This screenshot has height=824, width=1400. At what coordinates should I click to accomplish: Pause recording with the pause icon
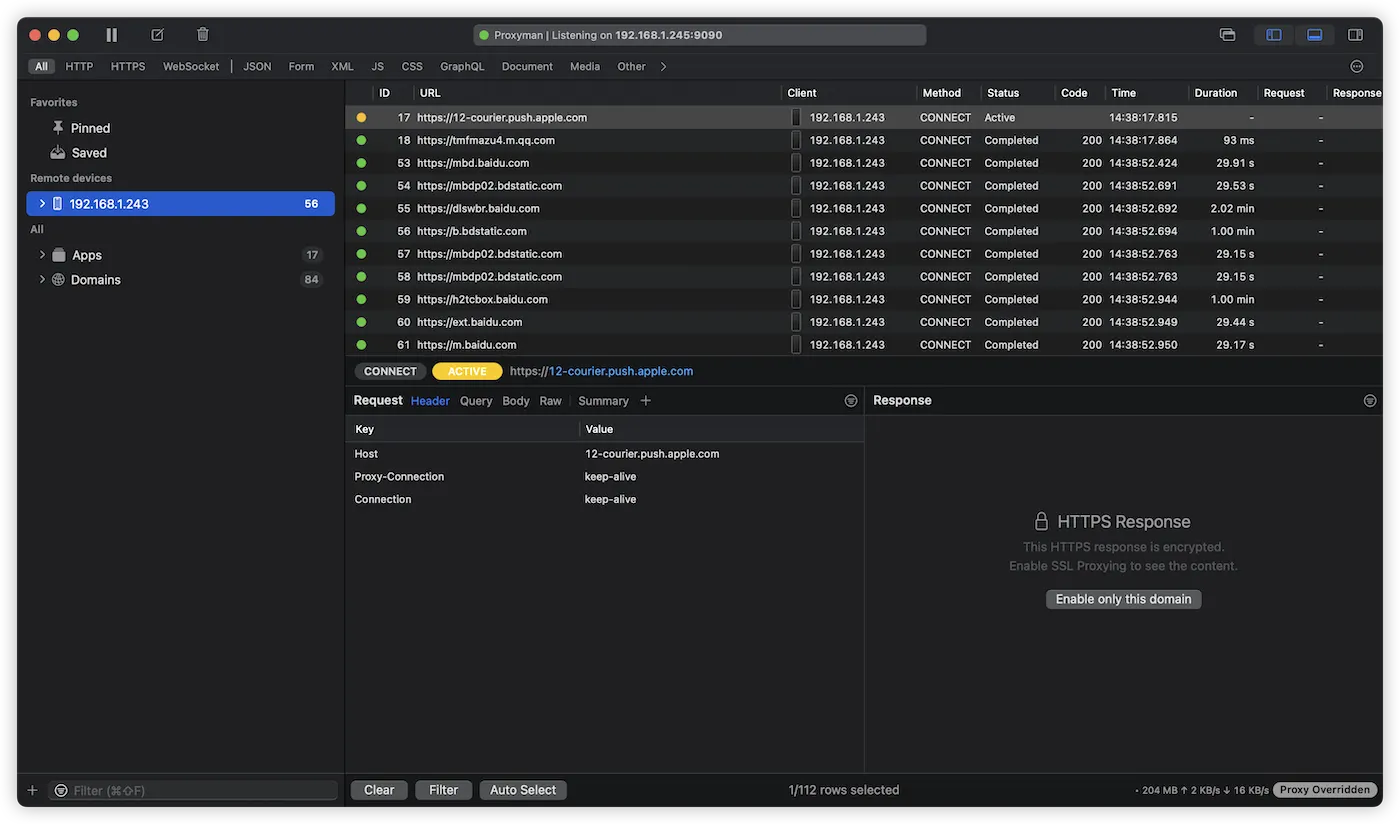click(x=112, y=35)
